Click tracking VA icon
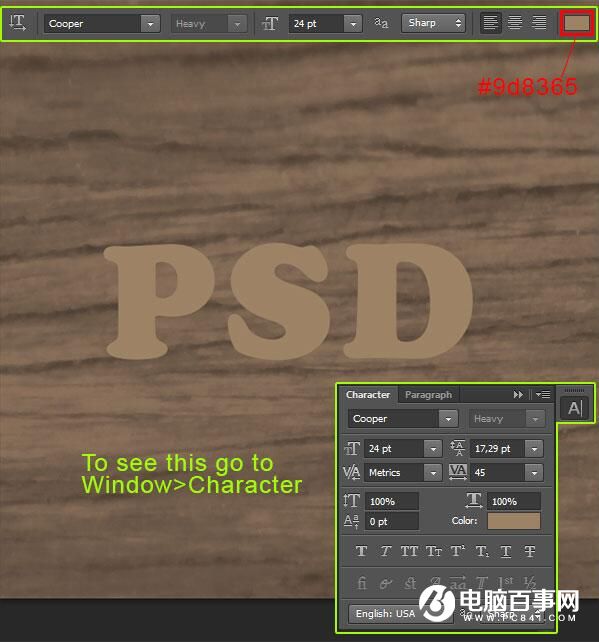The width and height of the screenshot is (599, 642). pos(458,472)
